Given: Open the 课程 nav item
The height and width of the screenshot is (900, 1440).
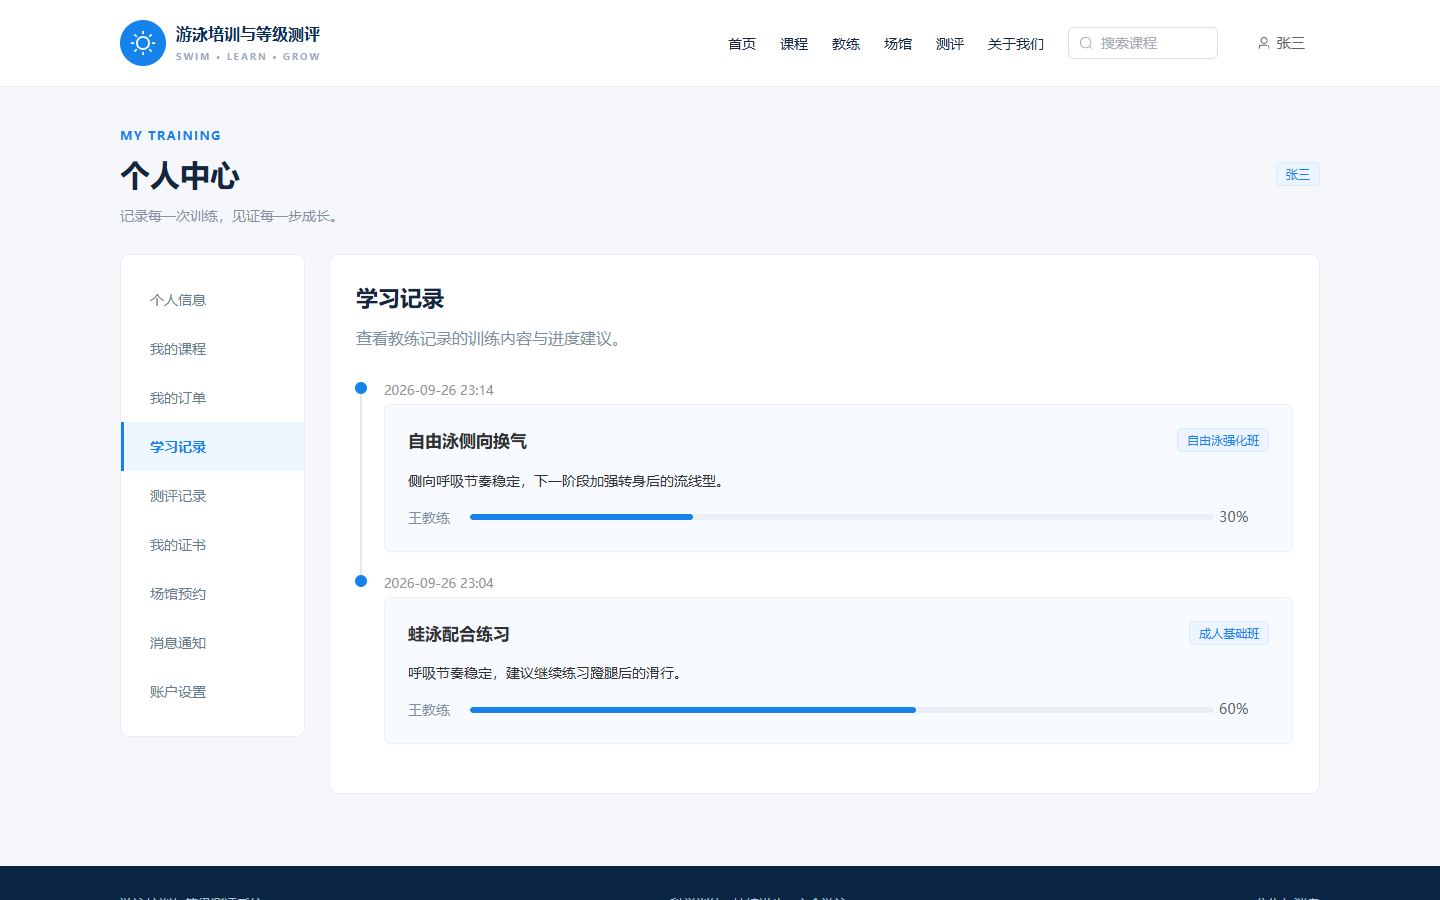Looking at the screenshot, I should coord(794,44).
